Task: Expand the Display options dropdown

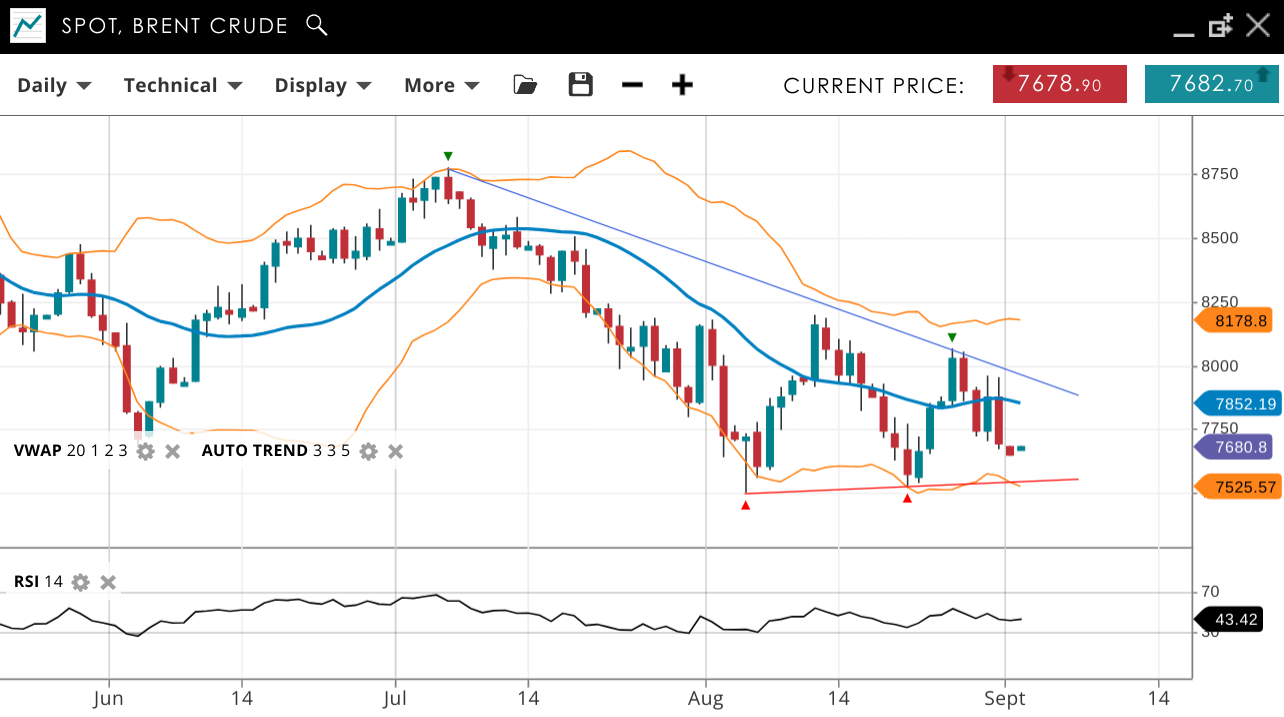Action: coord(322,85)
